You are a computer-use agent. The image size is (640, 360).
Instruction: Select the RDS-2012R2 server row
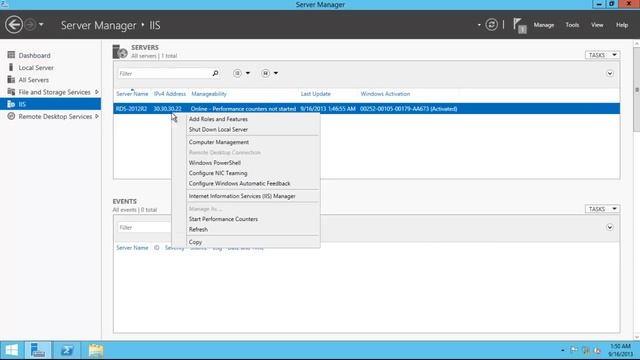(x=367, y=109)
